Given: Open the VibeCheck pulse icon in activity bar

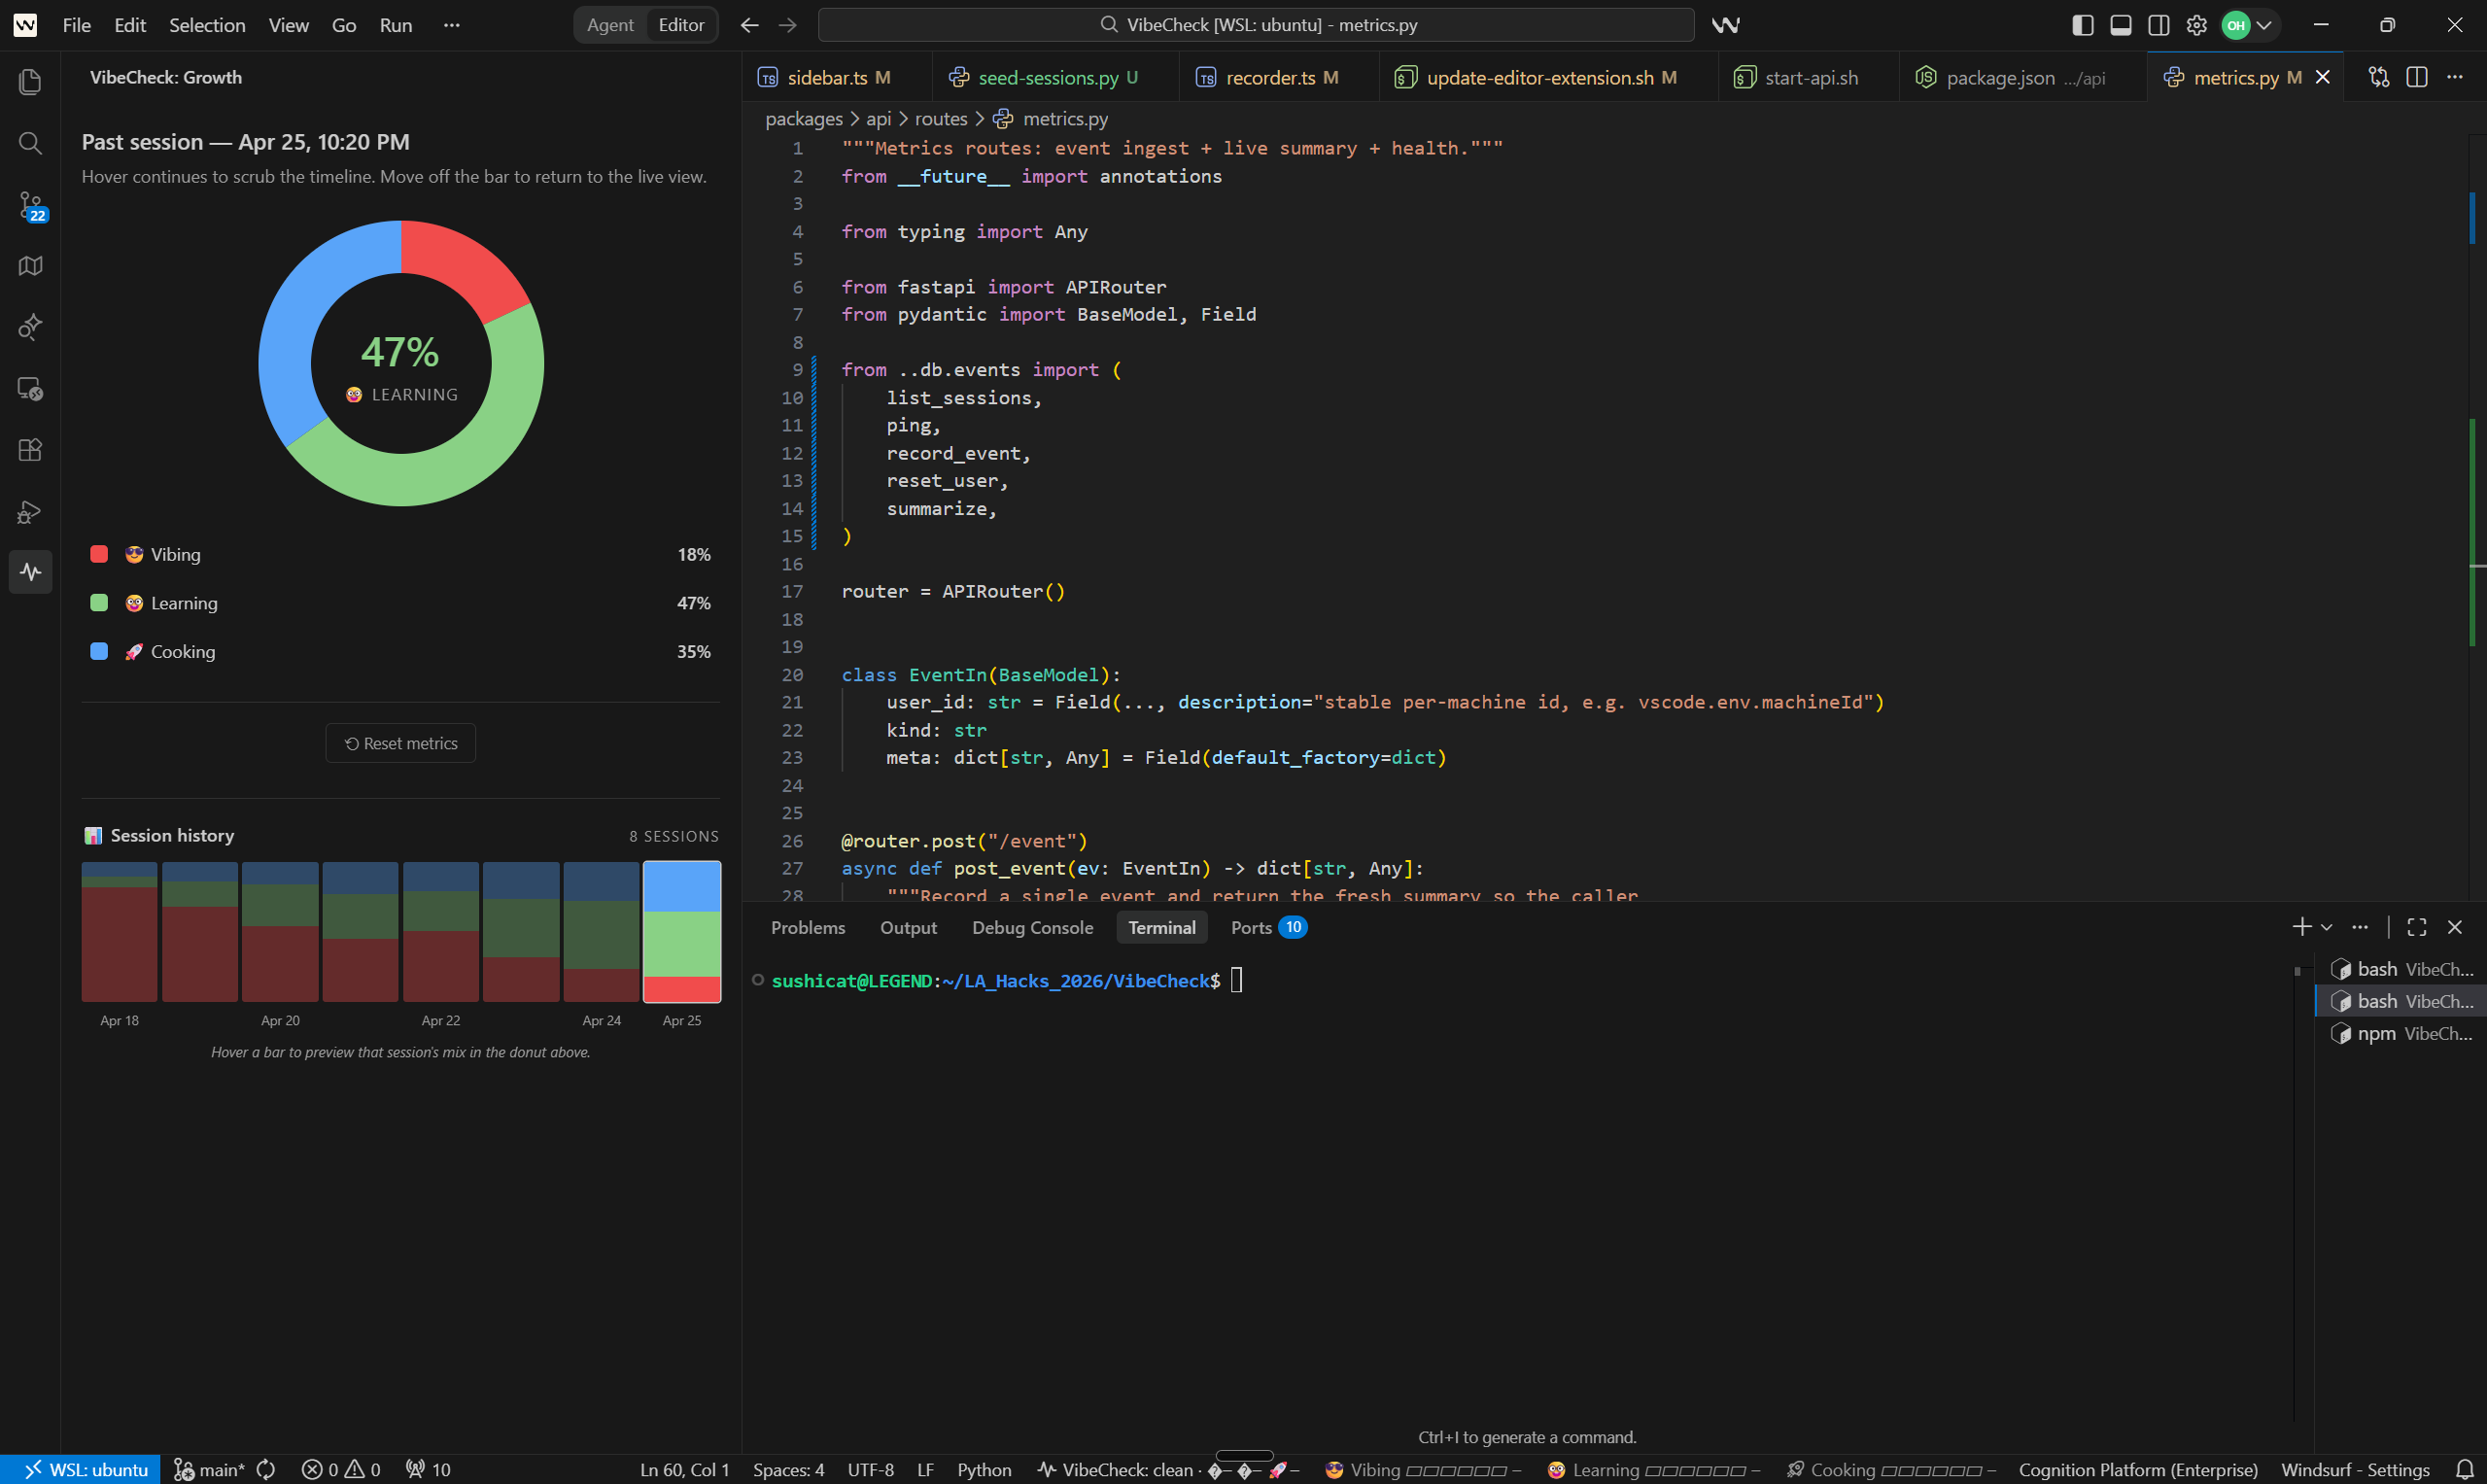Looking at the screenshot, I should 30,572.
